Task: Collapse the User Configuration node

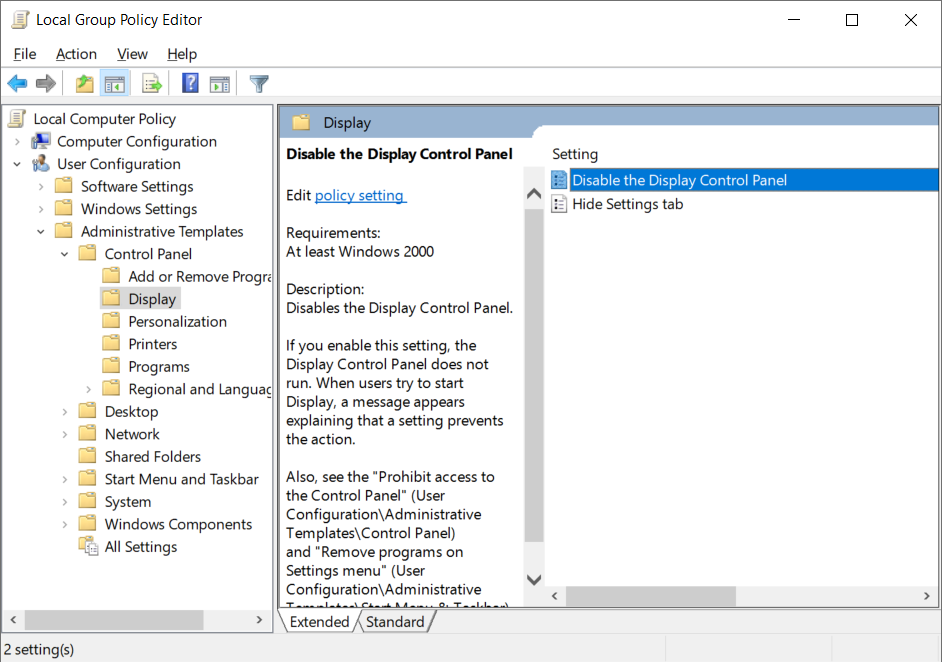Action: 17,164
